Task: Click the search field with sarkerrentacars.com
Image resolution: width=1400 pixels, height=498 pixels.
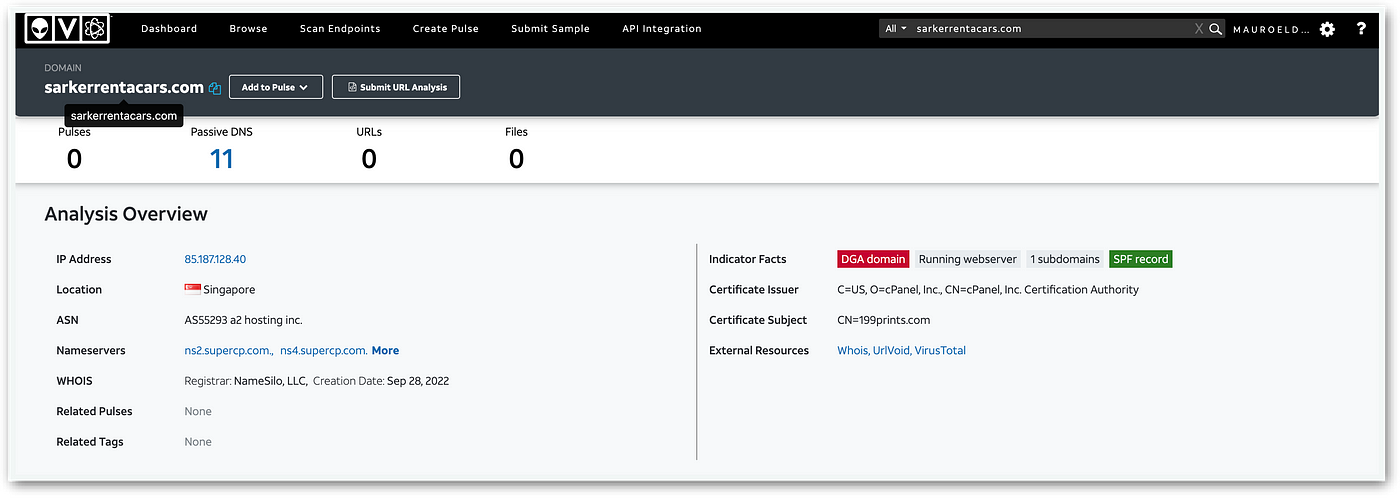Action: (x=1053, y=29)
